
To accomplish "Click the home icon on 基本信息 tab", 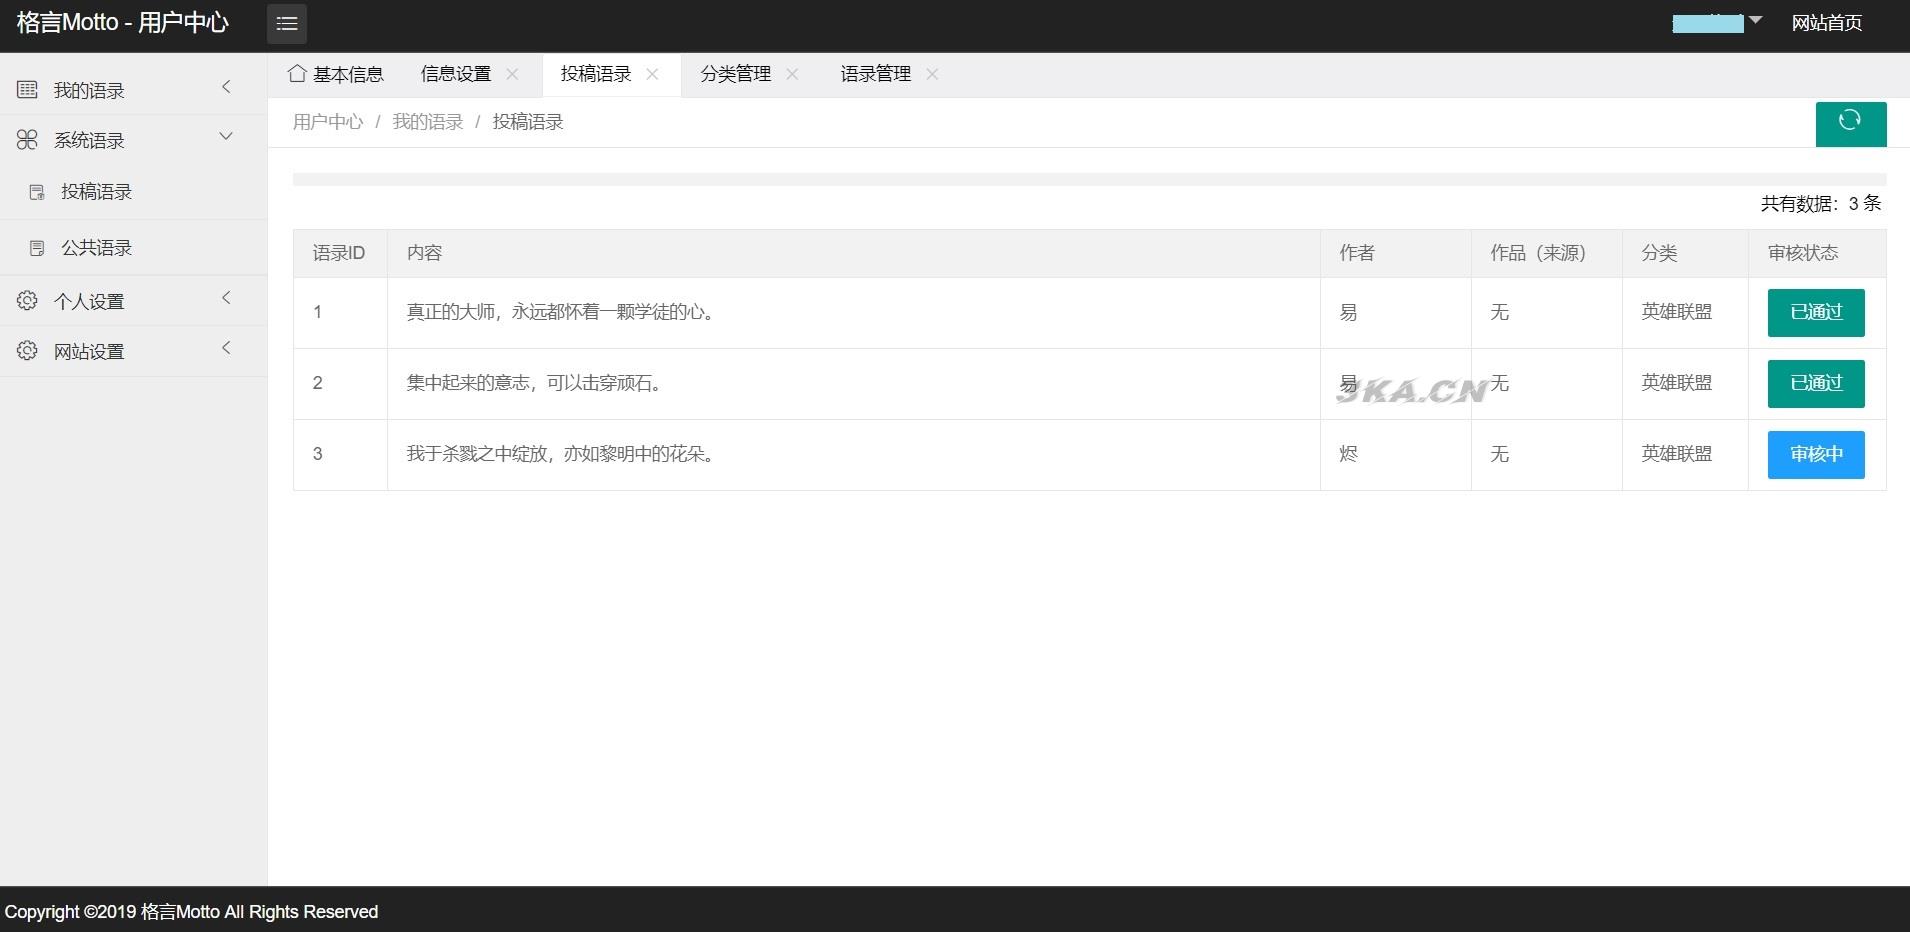I will click(x=296, y=74).
